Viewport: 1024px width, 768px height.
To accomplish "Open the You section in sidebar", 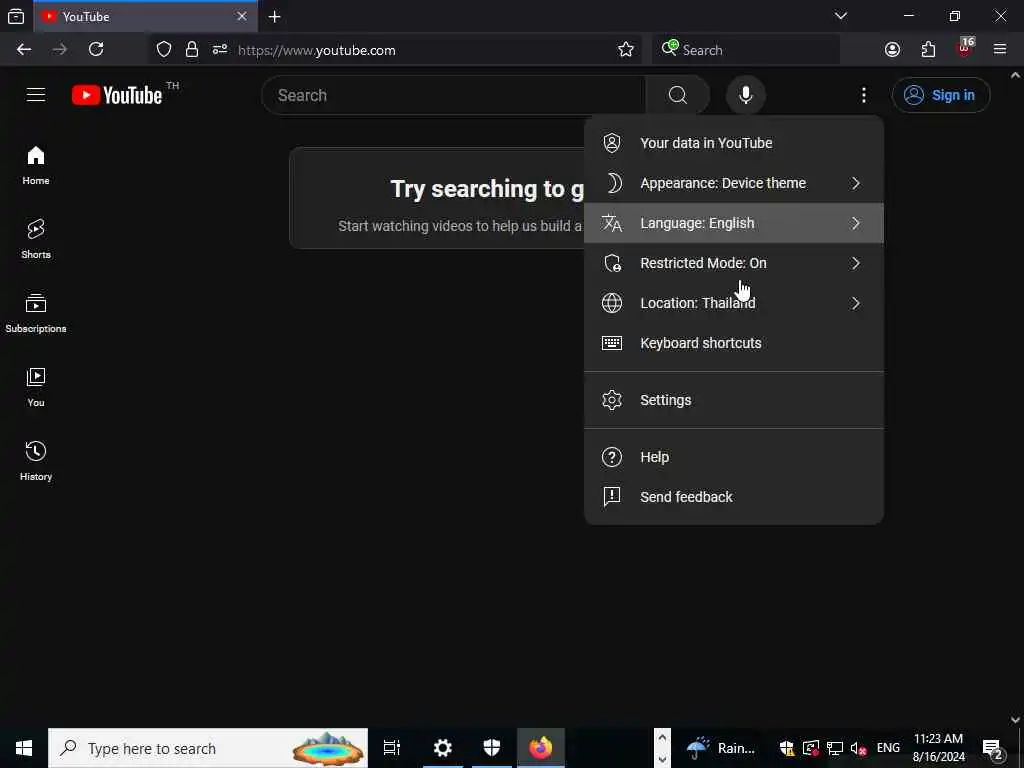I will [36, 387].
